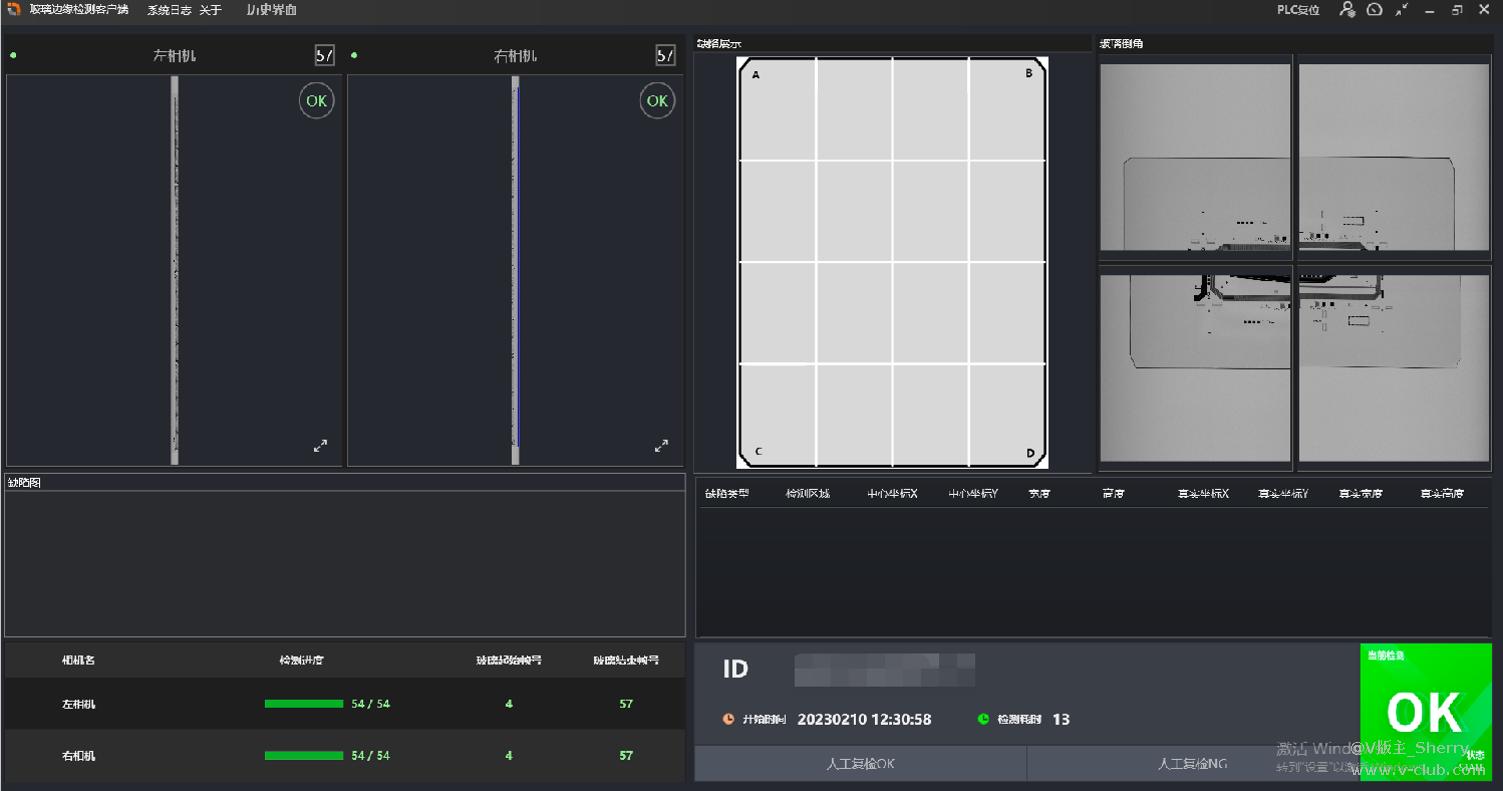This screenshot has height=791, width=1503.
Task: Expand the left camera view to fullscreen
Action: (x=320, y=446)
